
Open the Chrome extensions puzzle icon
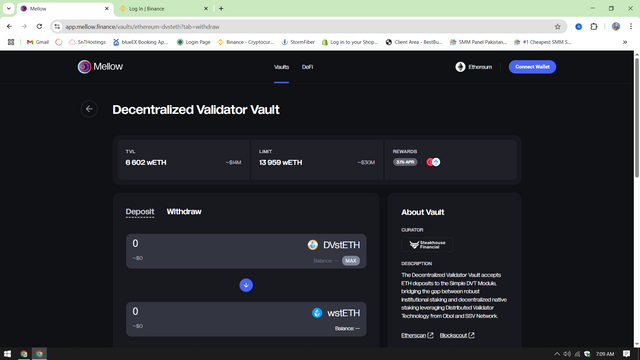coord(594,27)
